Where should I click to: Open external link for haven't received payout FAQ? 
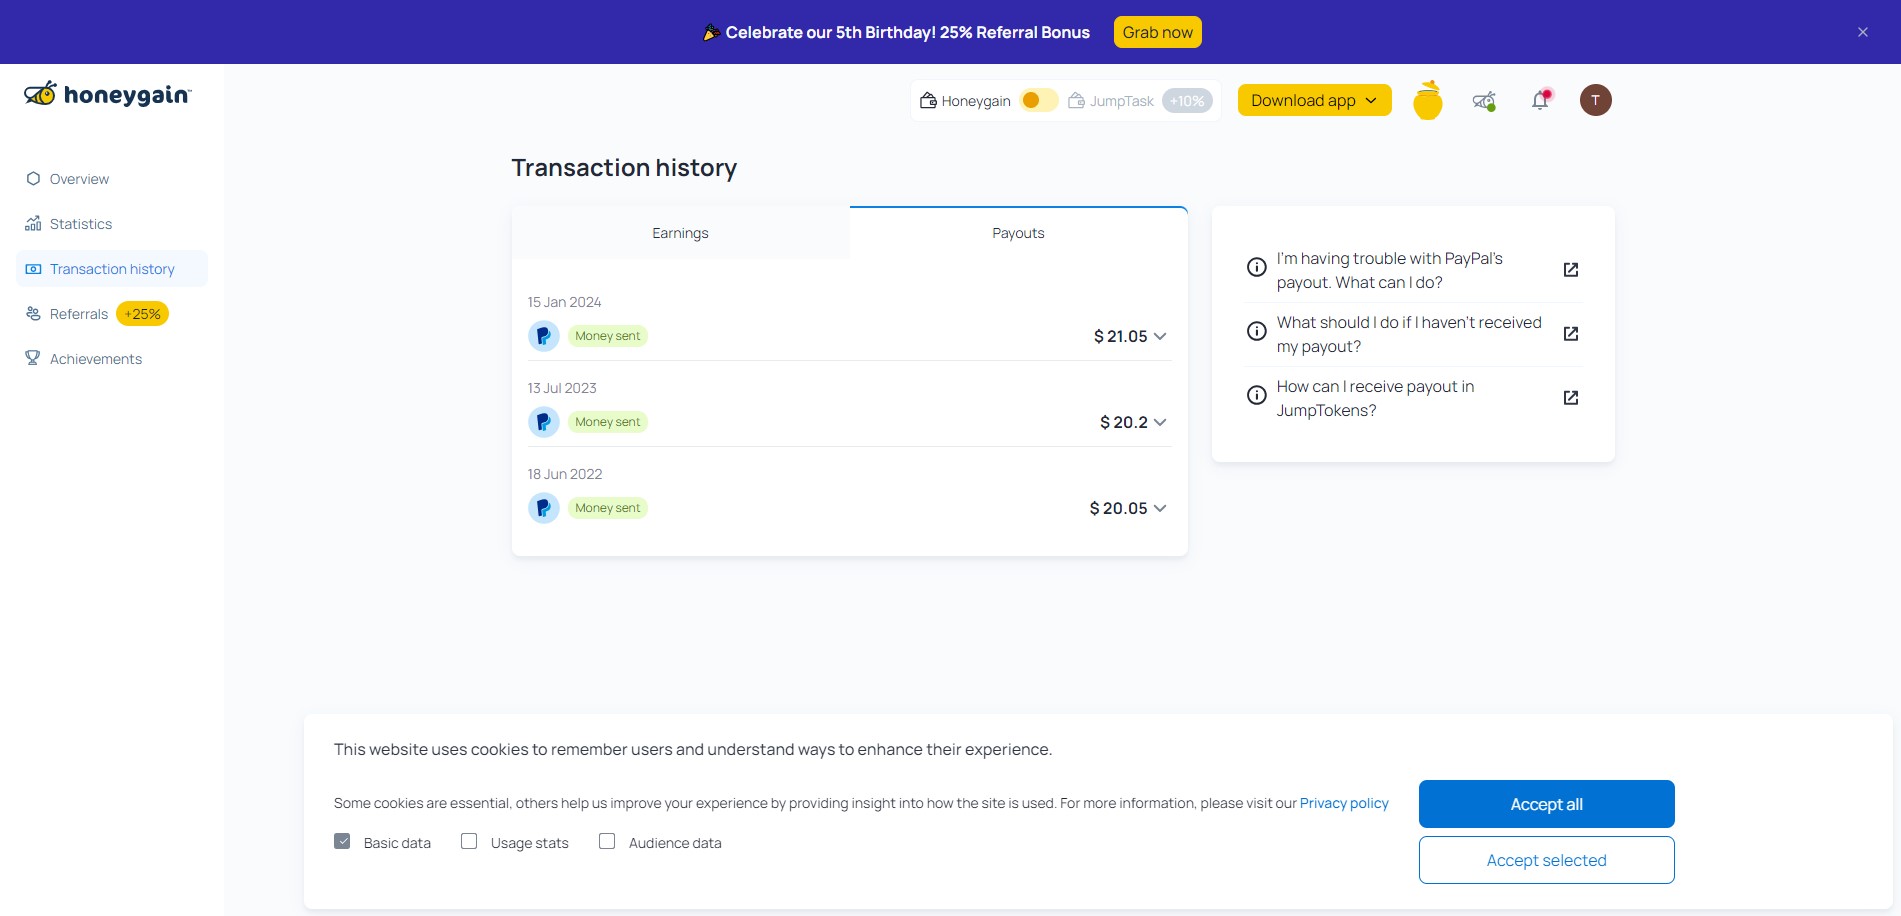tap(1570, 334)
